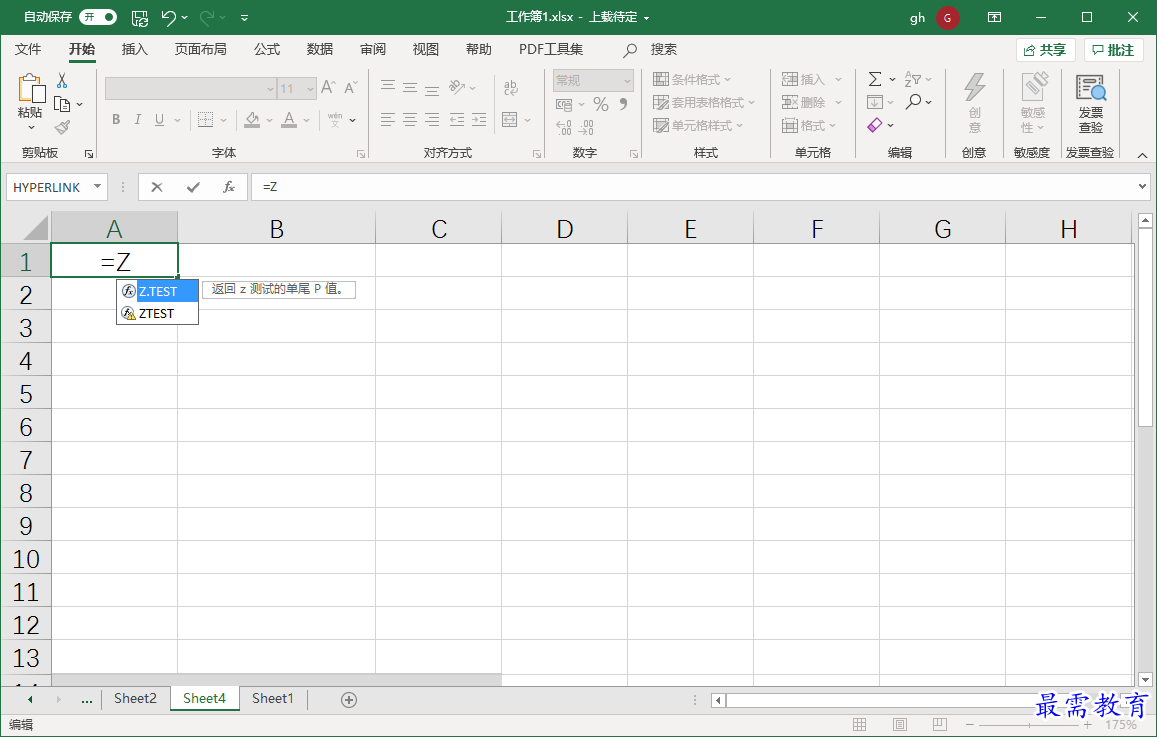Click the Share button

[x=1046, y=50]
